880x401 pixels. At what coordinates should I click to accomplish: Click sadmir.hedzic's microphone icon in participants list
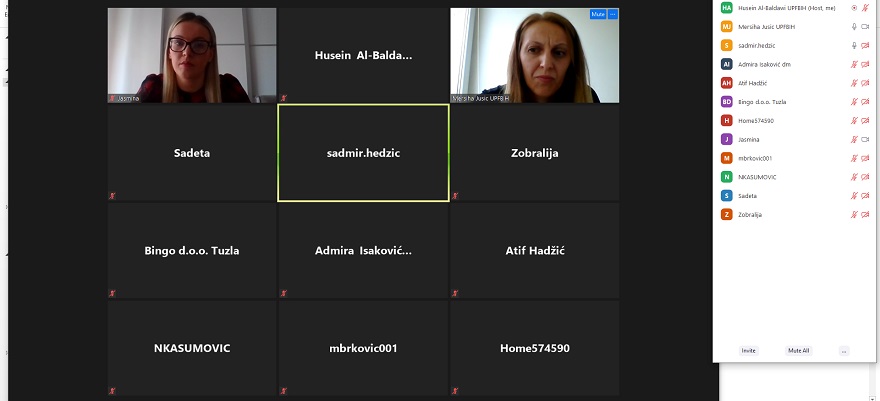pyautogui.click(x=854, y=45)
